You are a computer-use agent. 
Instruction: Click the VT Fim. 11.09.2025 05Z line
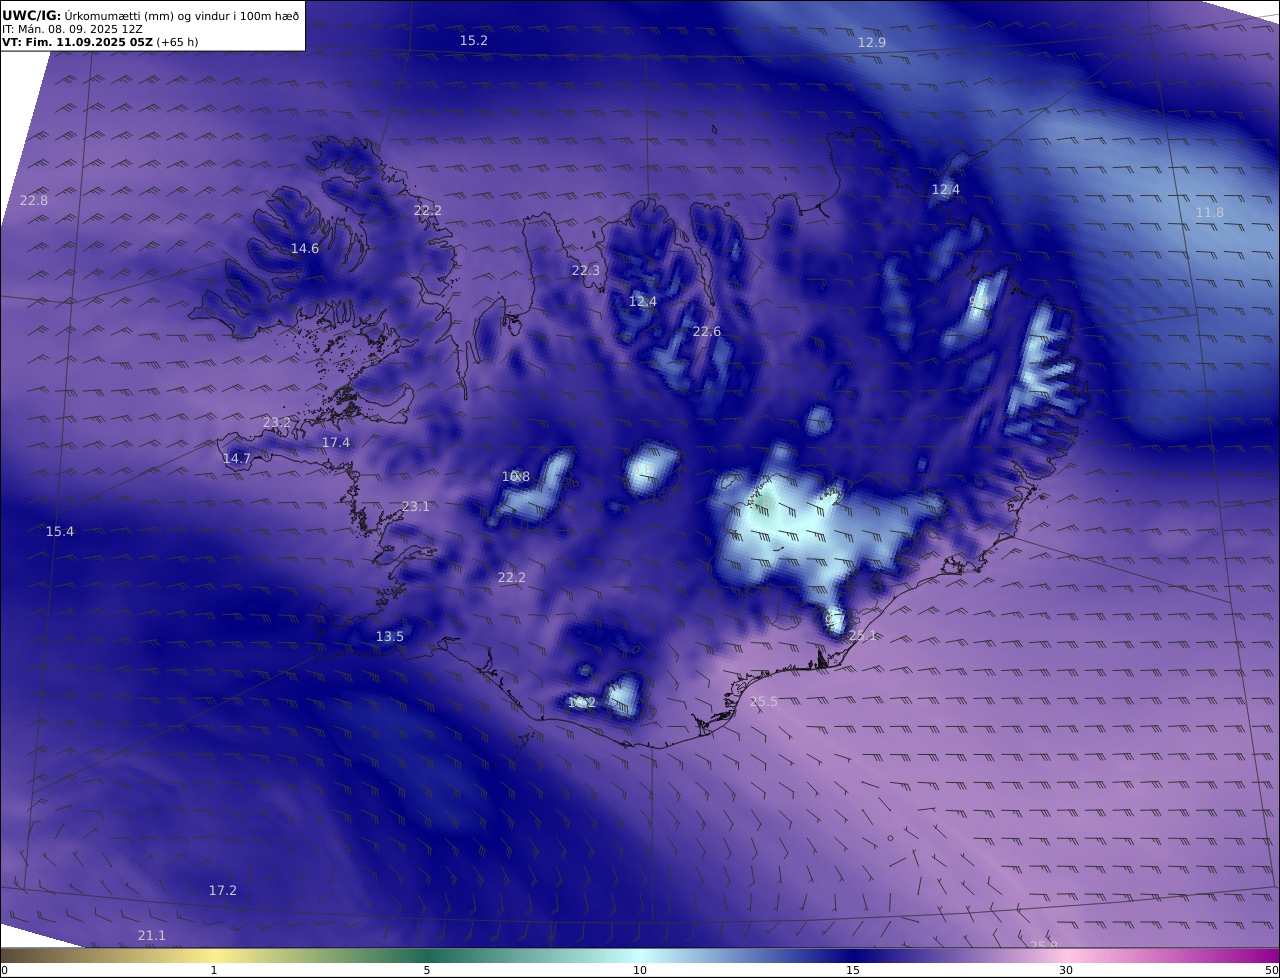pyautogui.click(x=100, y=42)
